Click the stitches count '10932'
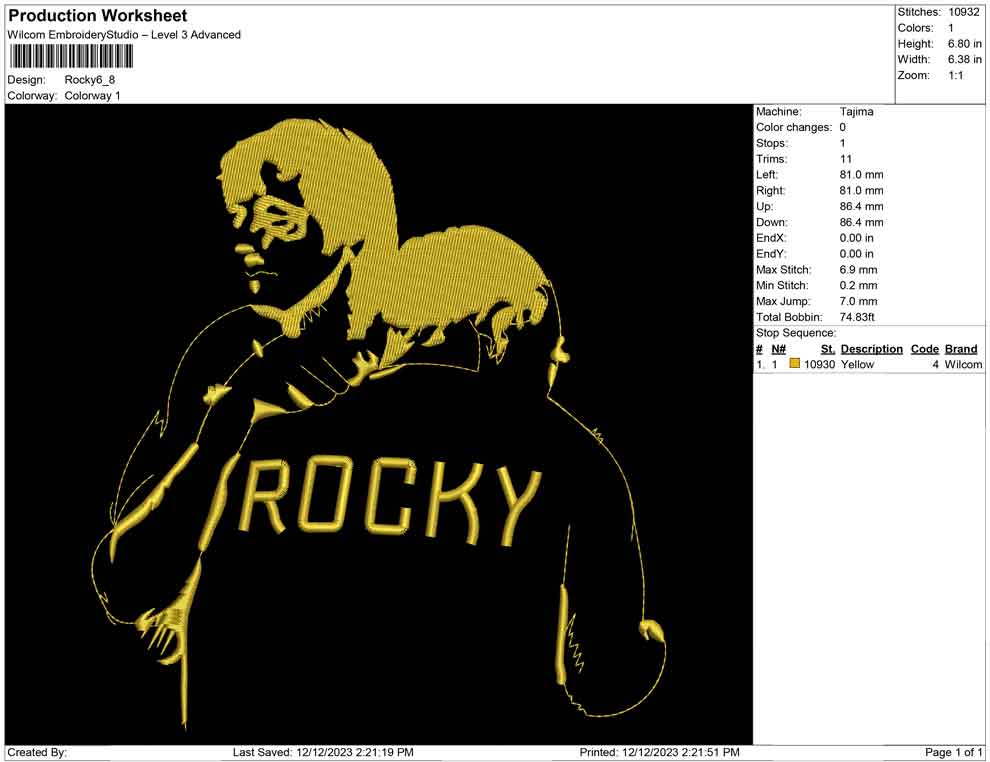The height and width of the screenshot is (762, 990). point(963,12)
